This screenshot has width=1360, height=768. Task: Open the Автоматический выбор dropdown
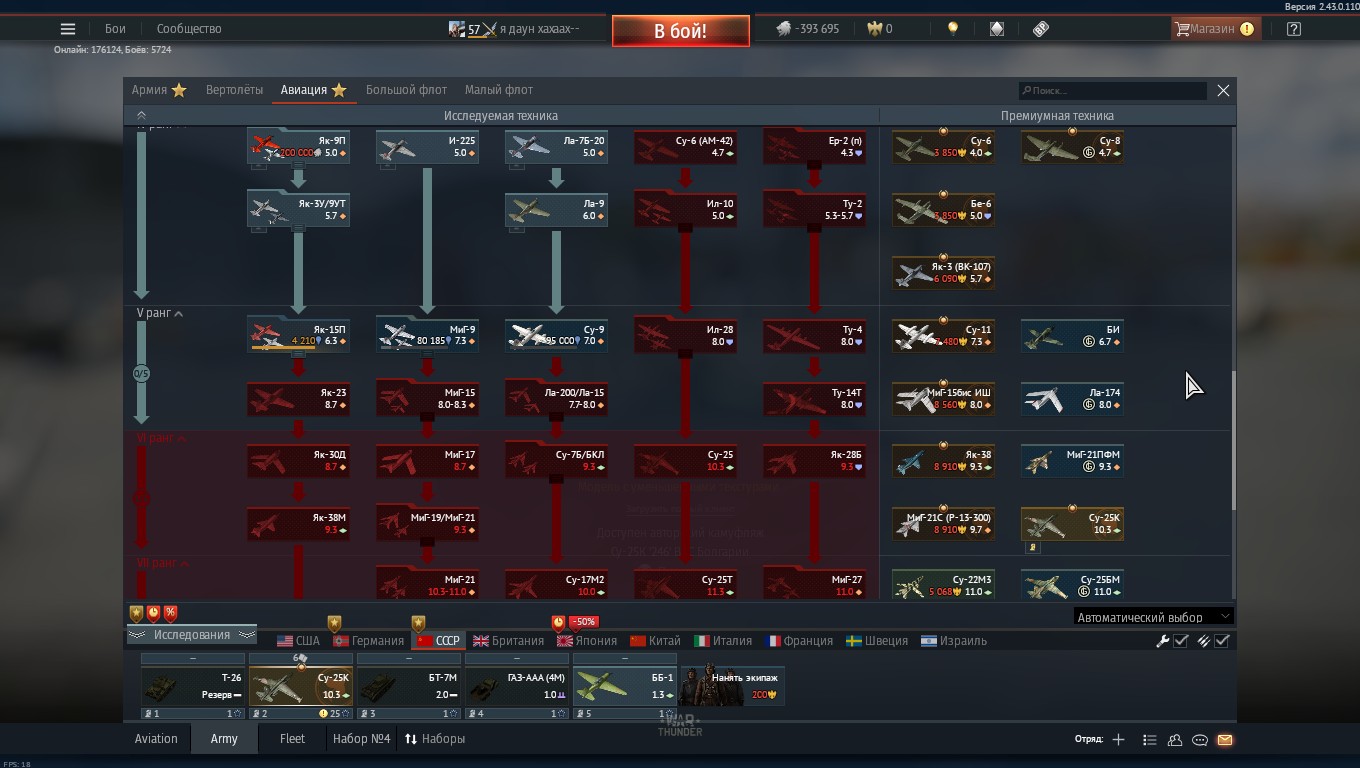pyautogui.click(x=1153, y=617)
